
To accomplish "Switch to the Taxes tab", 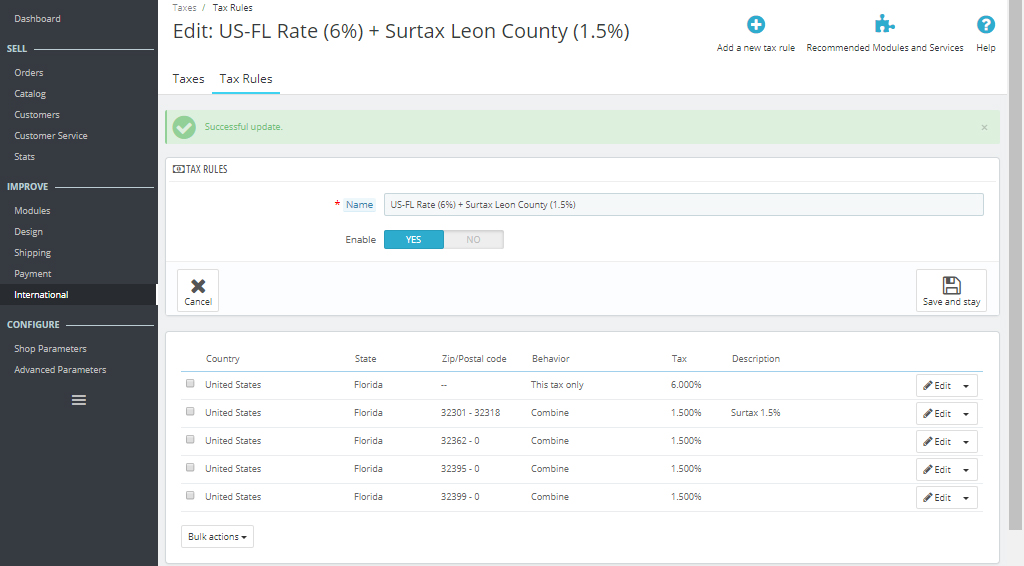I will [x=188, y=79].
